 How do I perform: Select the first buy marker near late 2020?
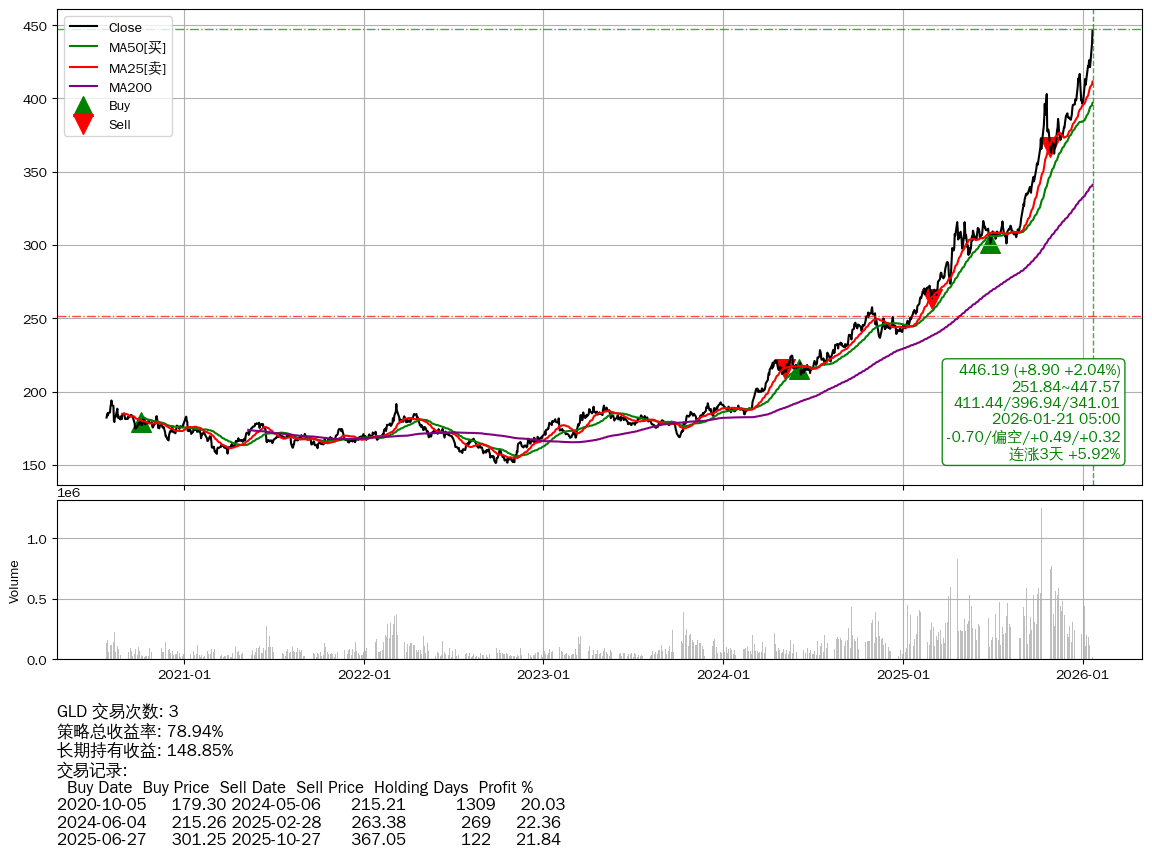coord(141,423)
